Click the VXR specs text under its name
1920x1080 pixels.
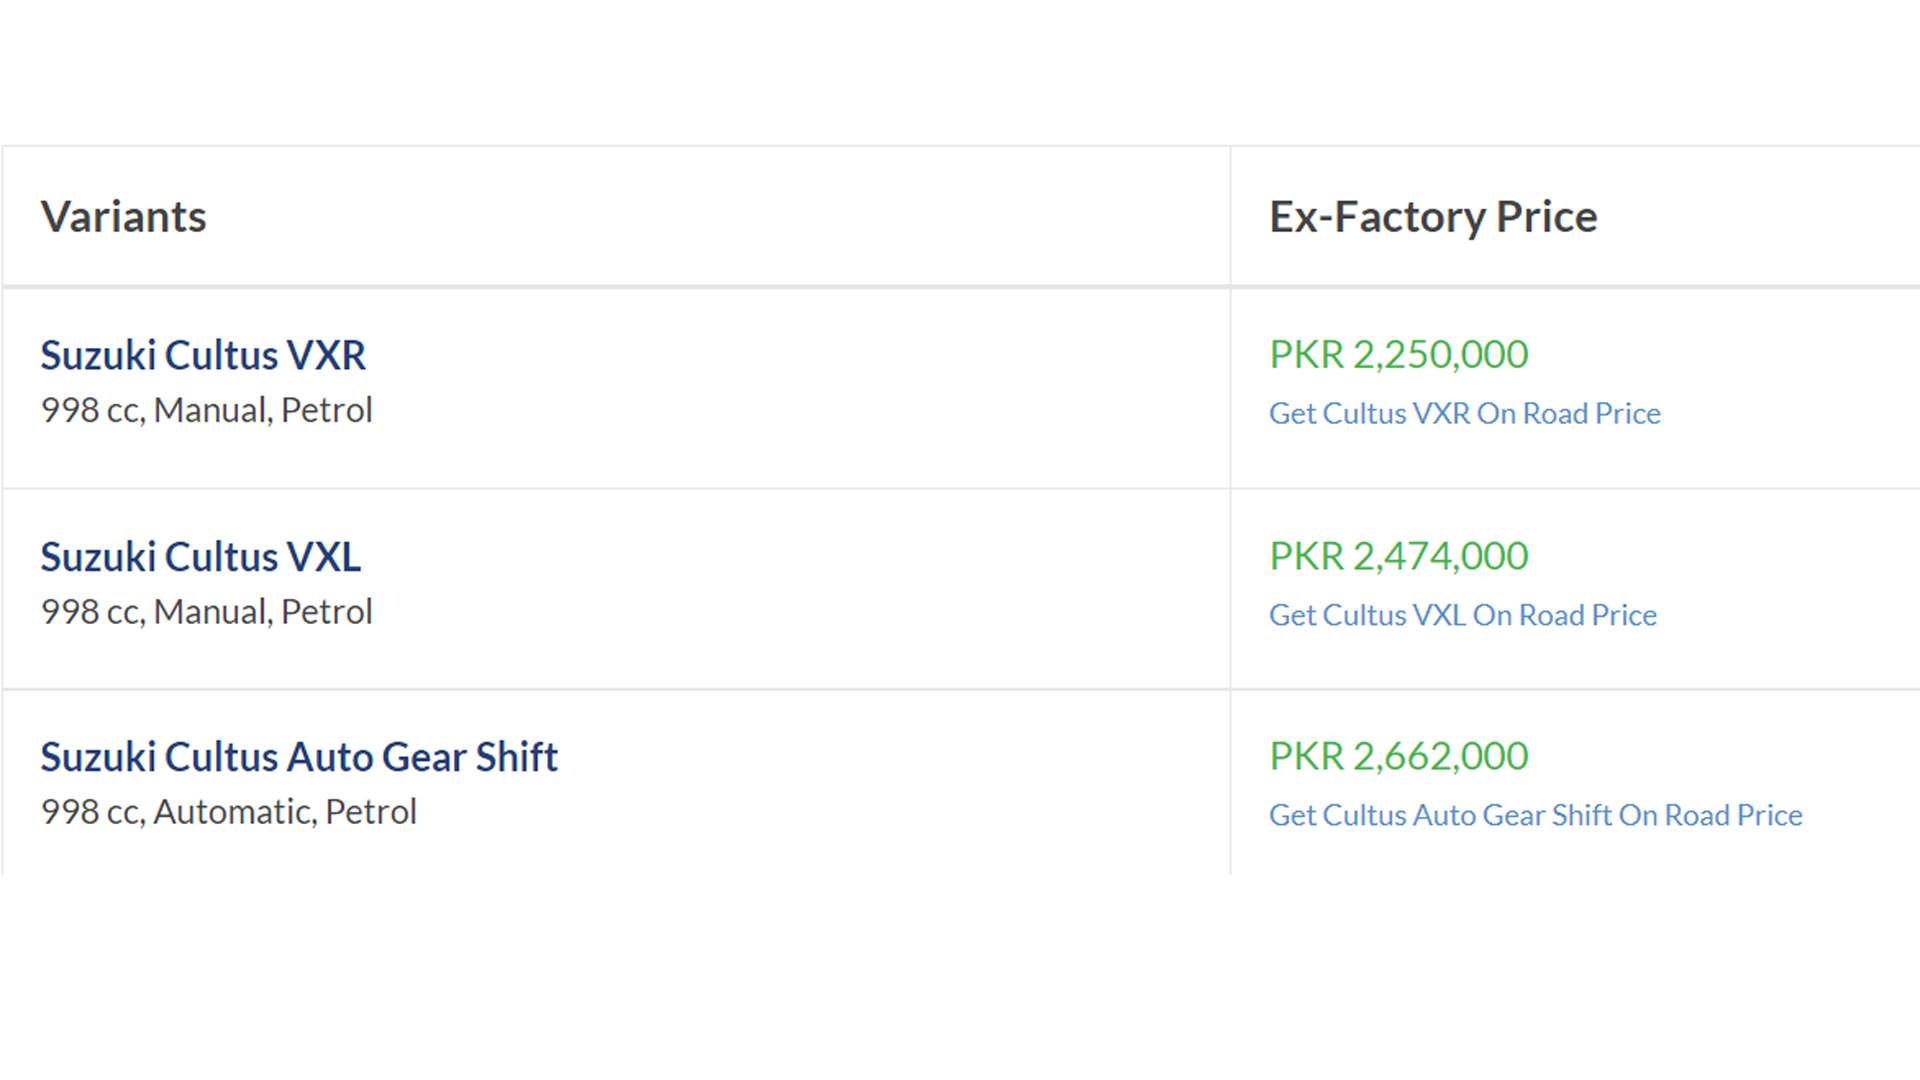click(x=206, y=410)
